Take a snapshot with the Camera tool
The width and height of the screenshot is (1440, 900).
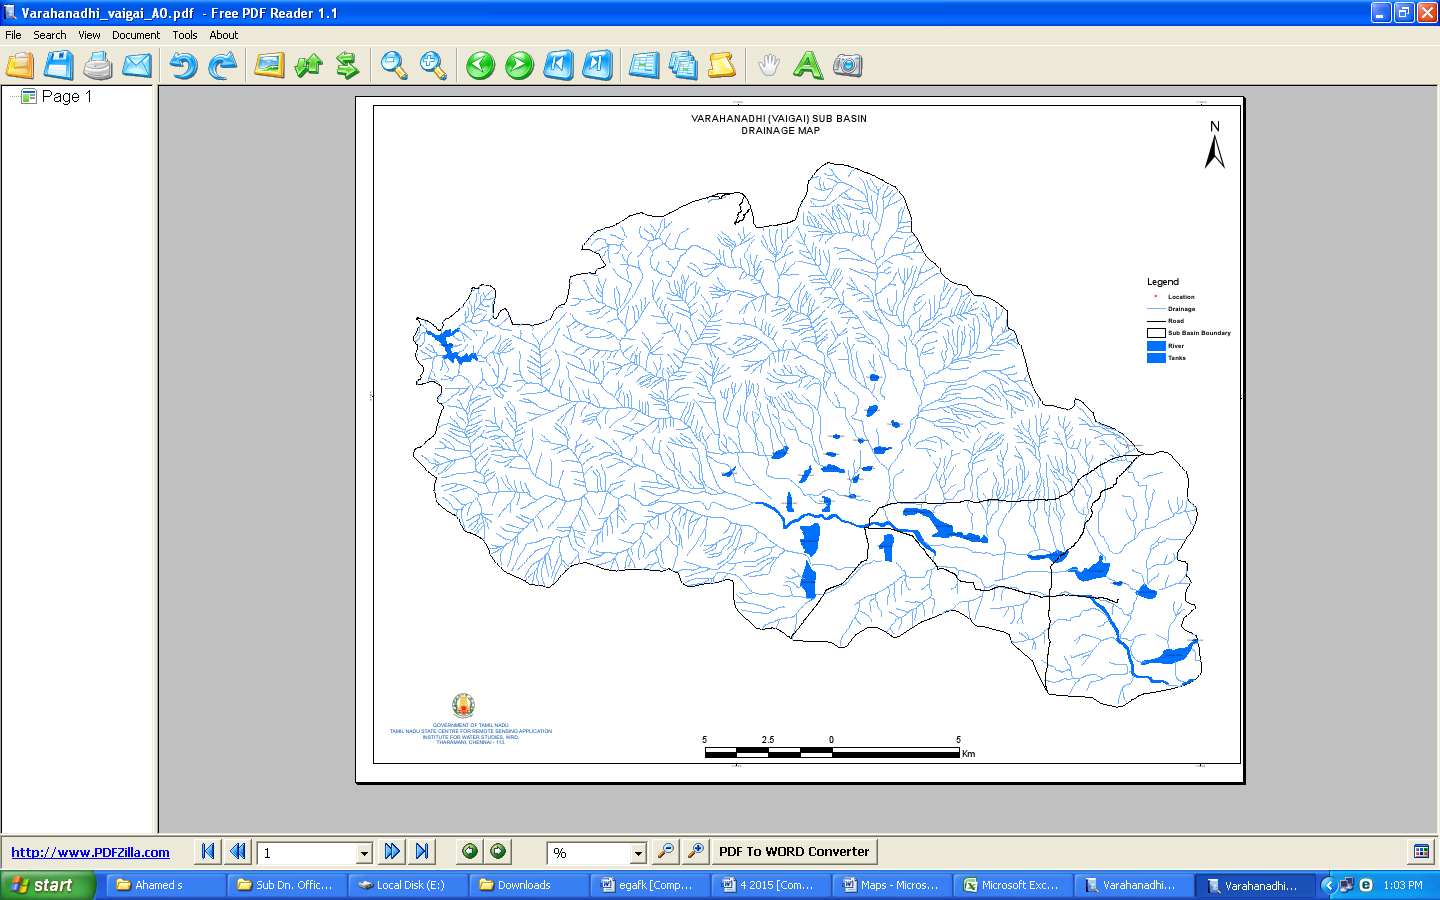(x=846, y=65)
